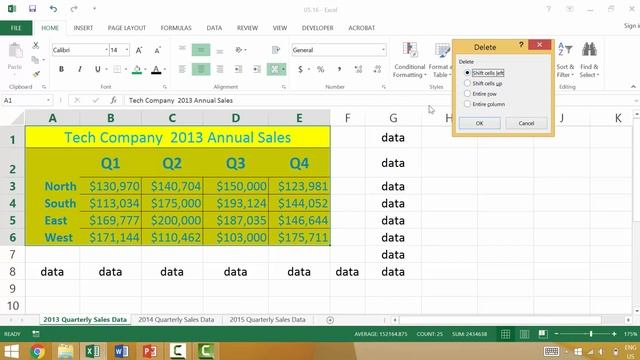Decrease font size with small A

[157, 50]
